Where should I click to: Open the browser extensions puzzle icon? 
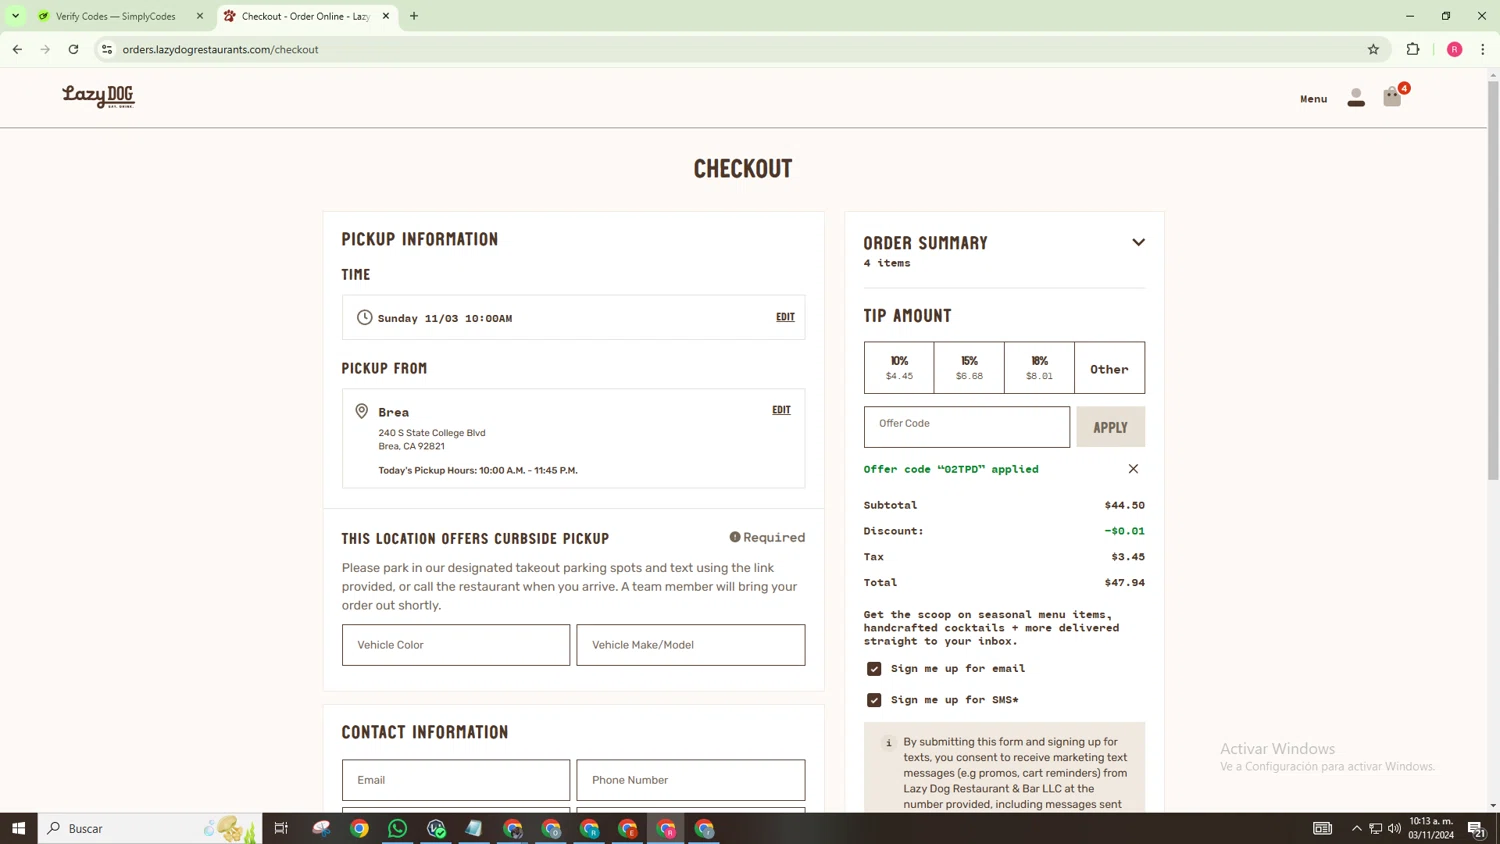pos(1413,49)
